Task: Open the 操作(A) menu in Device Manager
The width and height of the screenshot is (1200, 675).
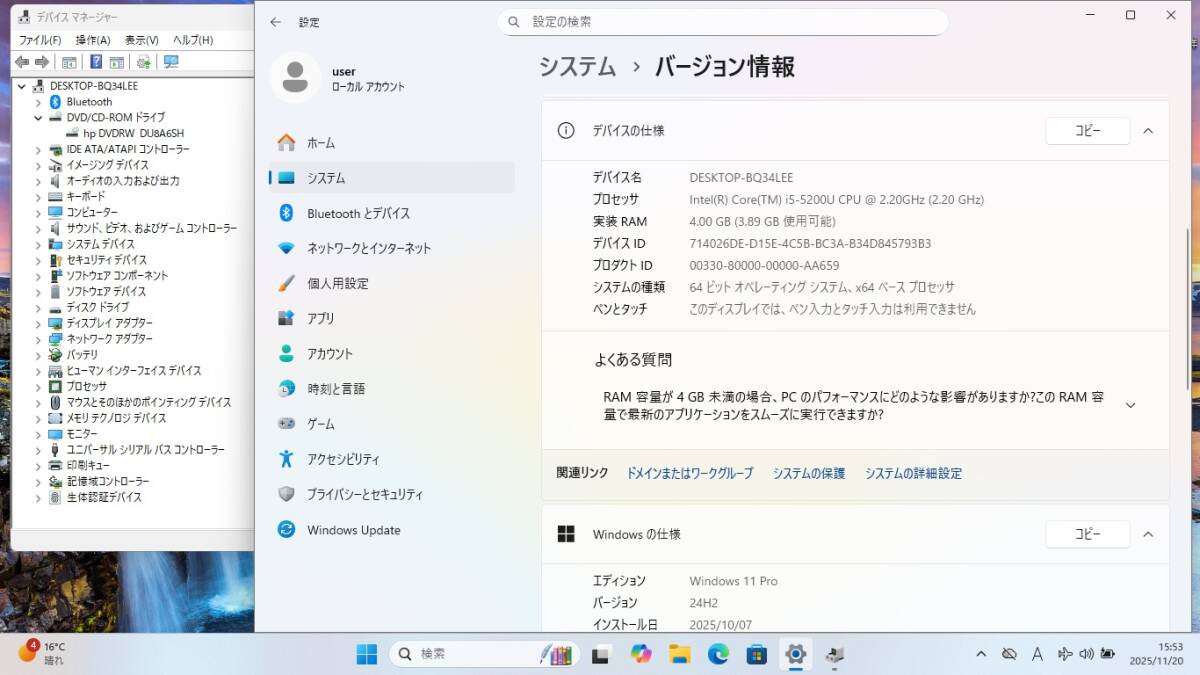Action: coord(93,40)
